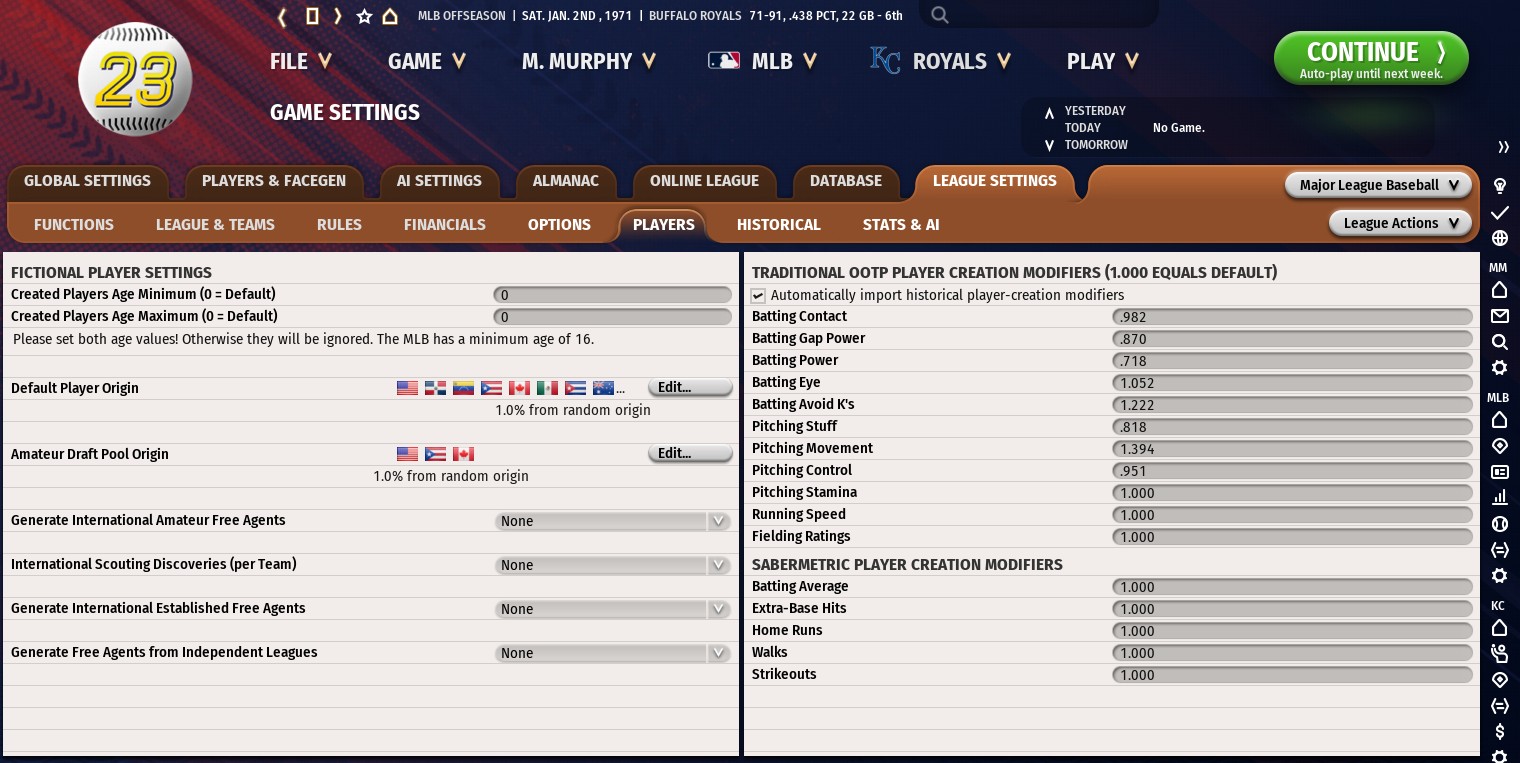Viewport: 1520px width, 763px height.
Task: Click the back navigation arrow in top bar
Action: [x=283, y=16]
